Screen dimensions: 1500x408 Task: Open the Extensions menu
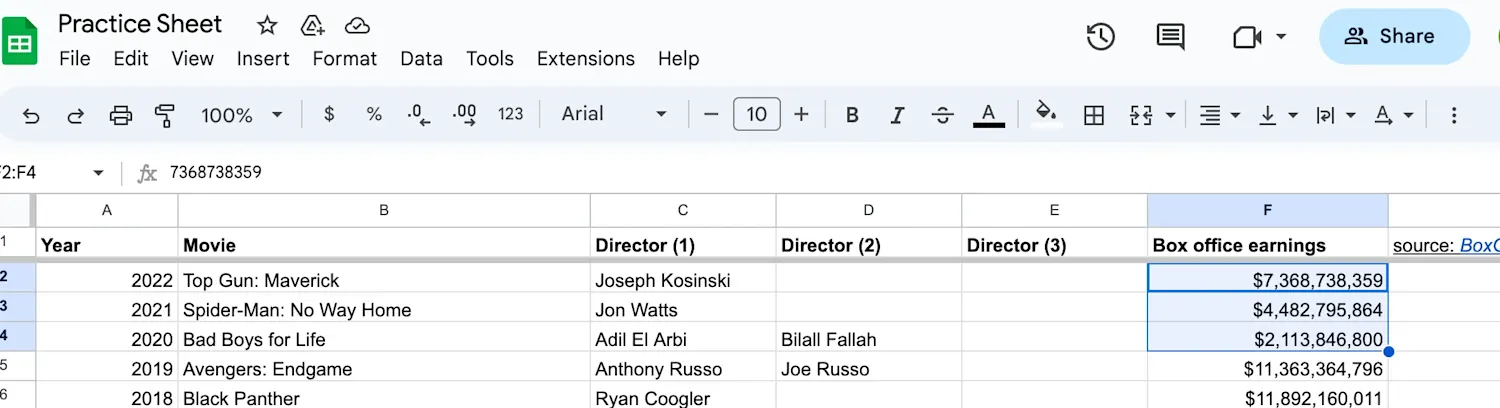(x=586, y=59)
